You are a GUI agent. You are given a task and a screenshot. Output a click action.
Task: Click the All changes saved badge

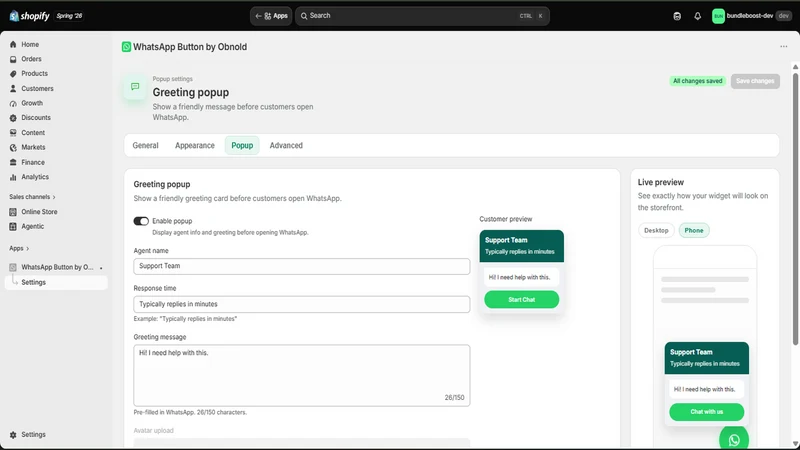tap(697, 81)
